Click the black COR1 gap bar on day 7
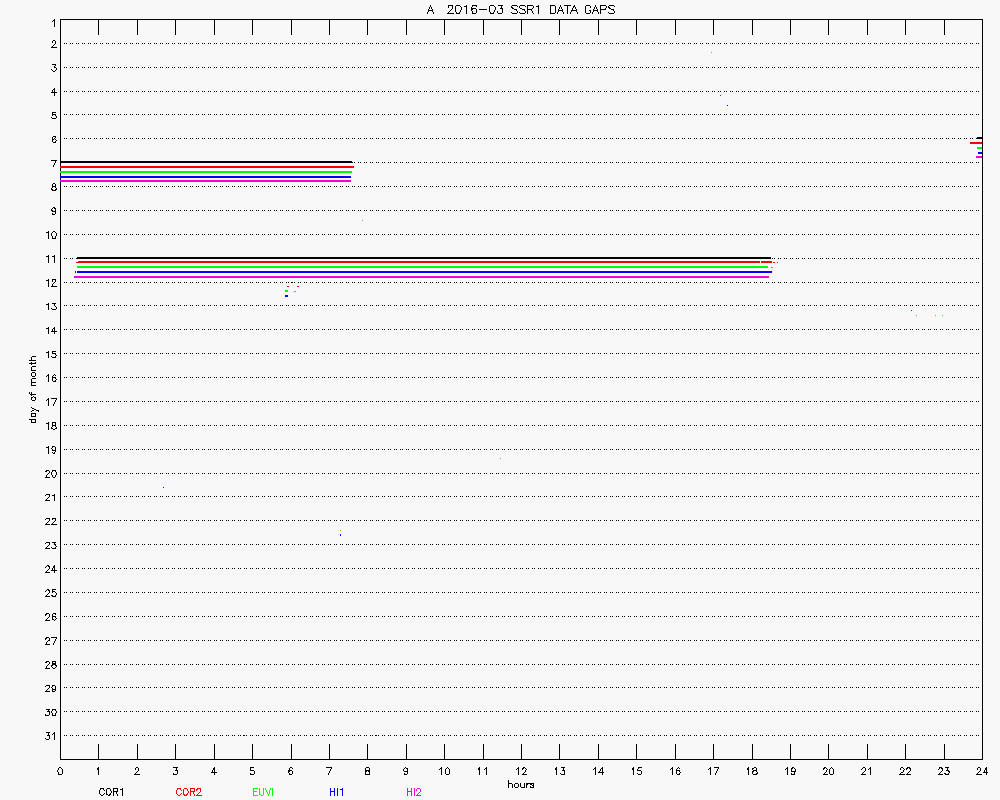 (206, 162)
